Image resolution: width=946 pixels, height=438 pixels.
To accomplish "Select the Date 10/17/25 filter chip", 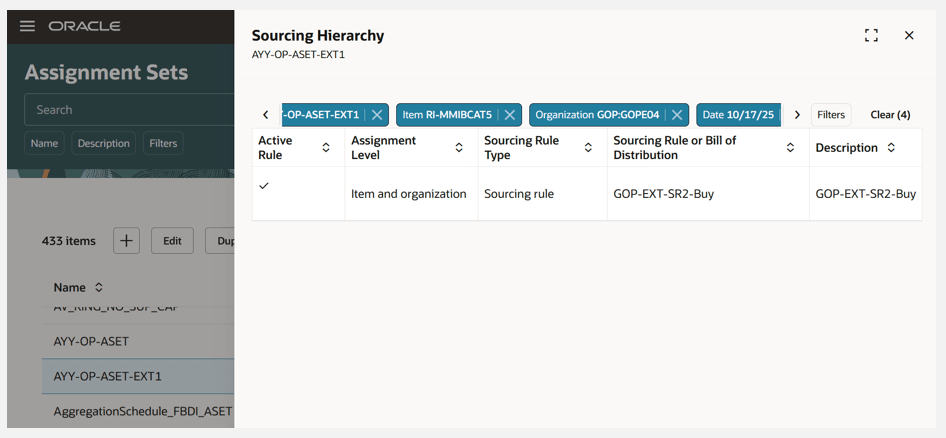I will tap(738, 115).
